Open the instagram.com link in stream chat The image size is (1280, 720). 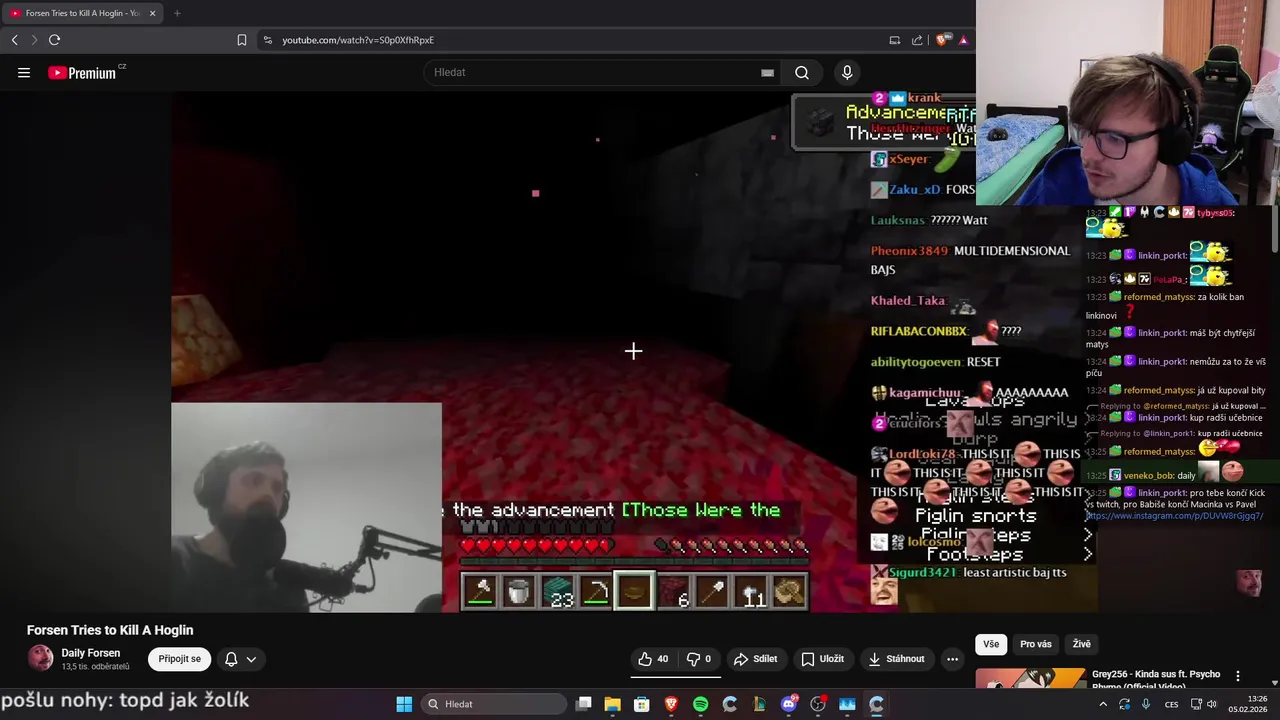(1175, 516)
